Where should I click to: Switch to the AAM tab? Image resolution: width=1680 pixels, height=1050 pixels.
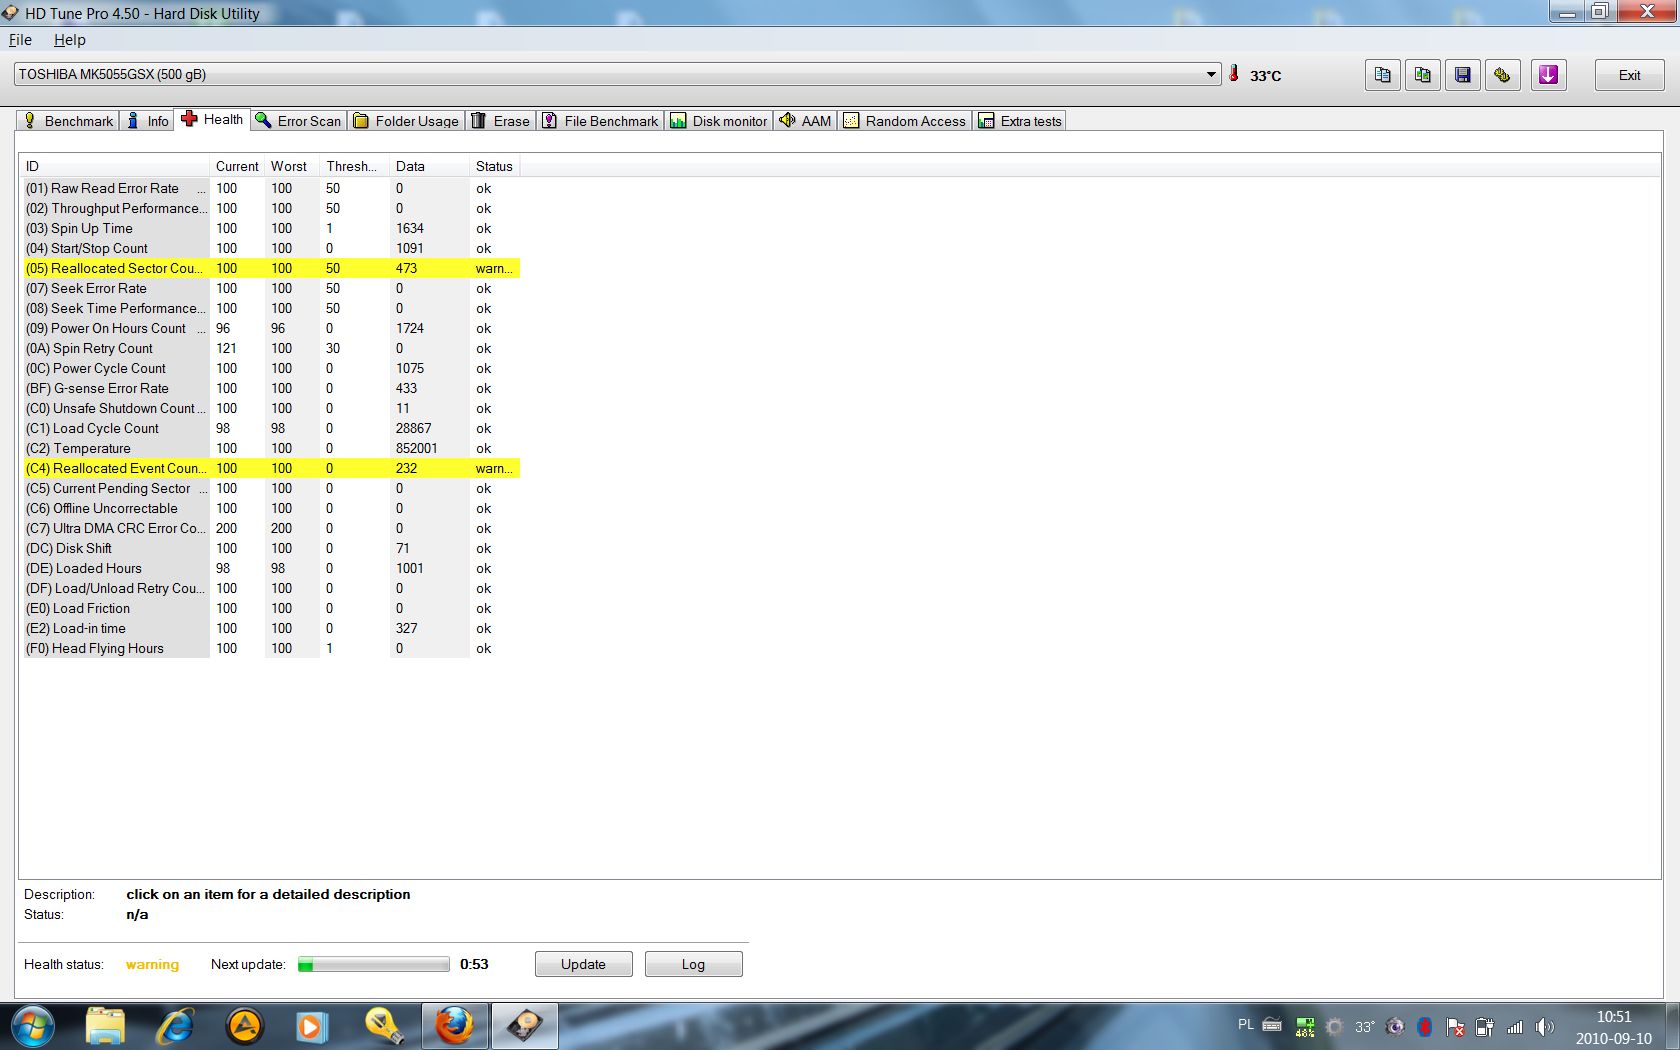[806, 121]
